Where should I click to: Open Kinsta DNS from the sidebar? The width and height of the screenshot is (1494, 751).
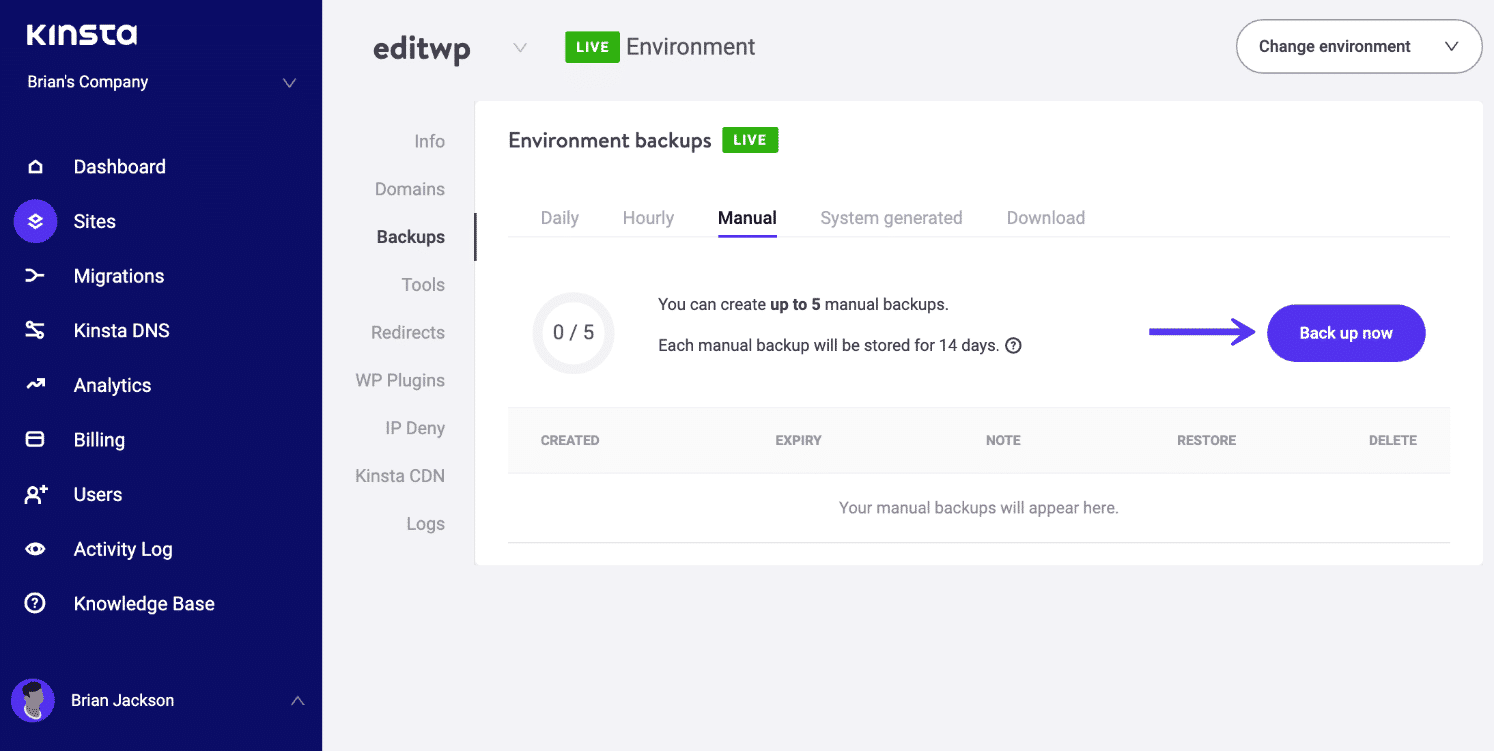[x=35, y=330]
